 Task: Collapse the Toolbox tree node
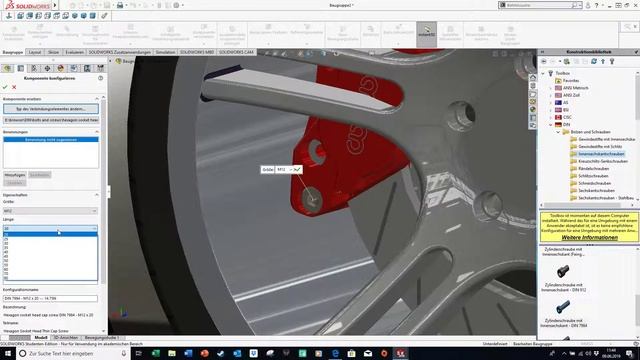pos(543,73)
